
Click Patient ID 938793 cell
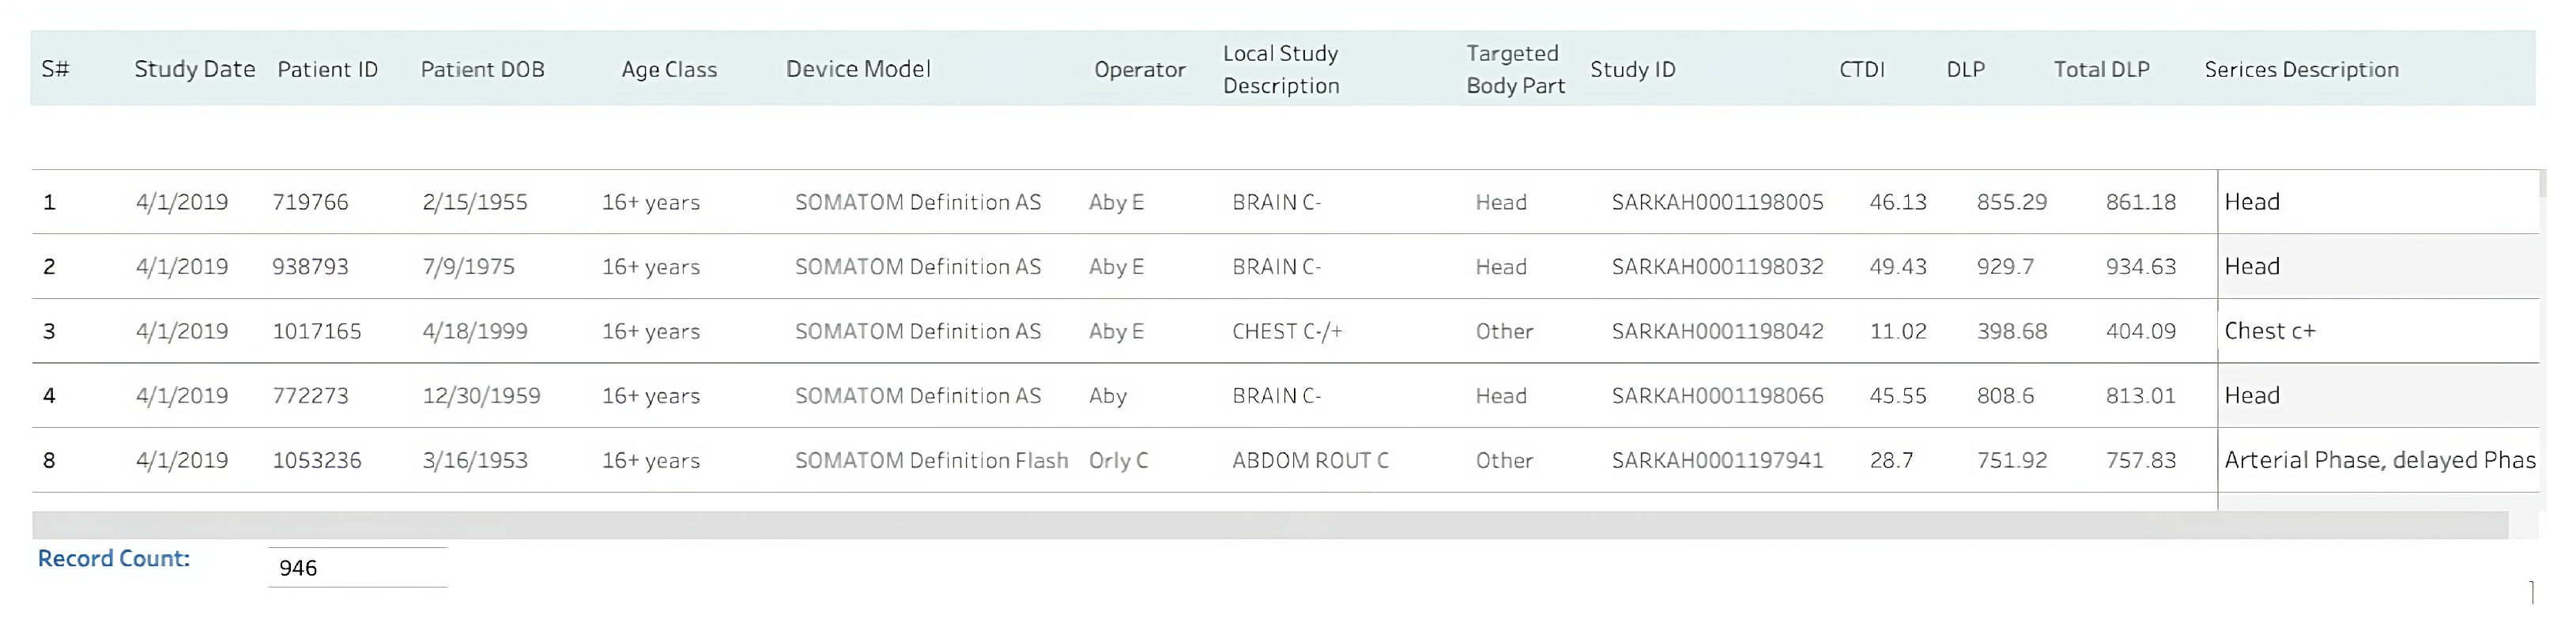pos(310,267)
